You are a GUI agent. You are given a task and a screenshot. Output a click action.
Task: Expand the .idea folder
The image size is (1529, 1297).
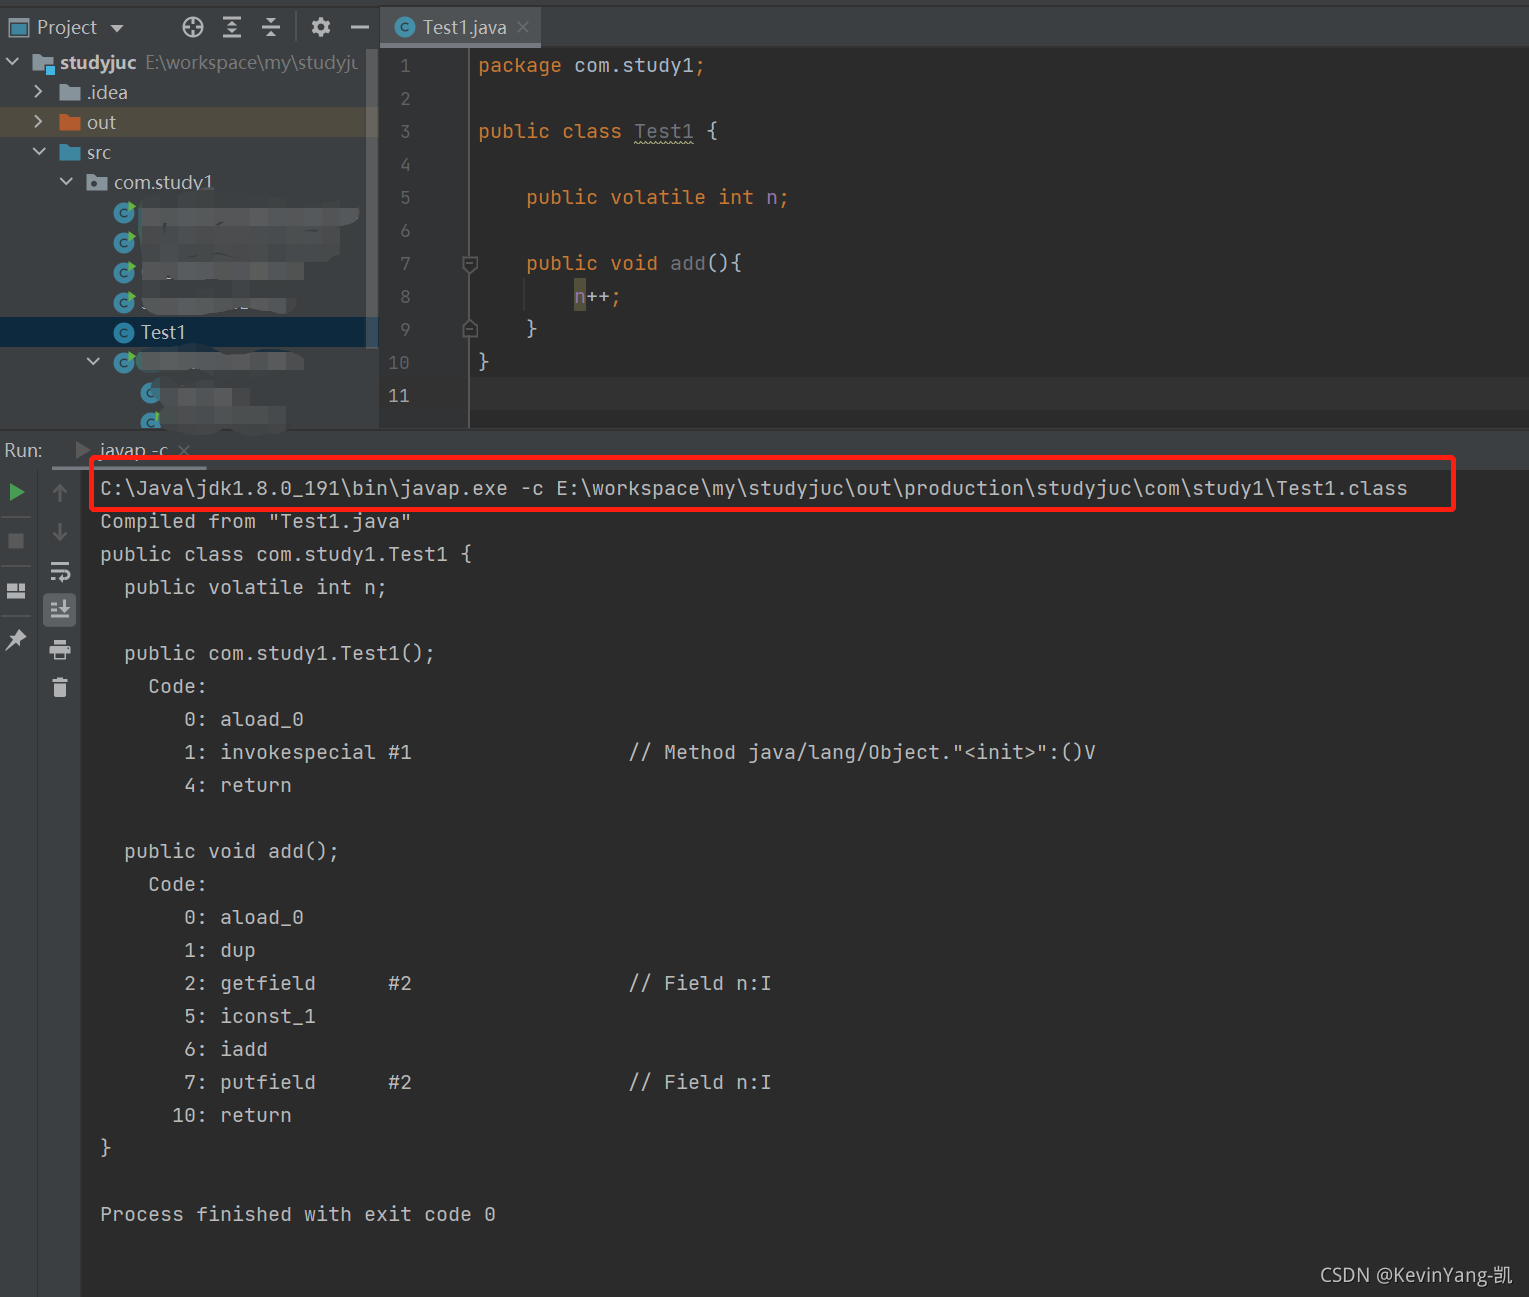(38, 92)
